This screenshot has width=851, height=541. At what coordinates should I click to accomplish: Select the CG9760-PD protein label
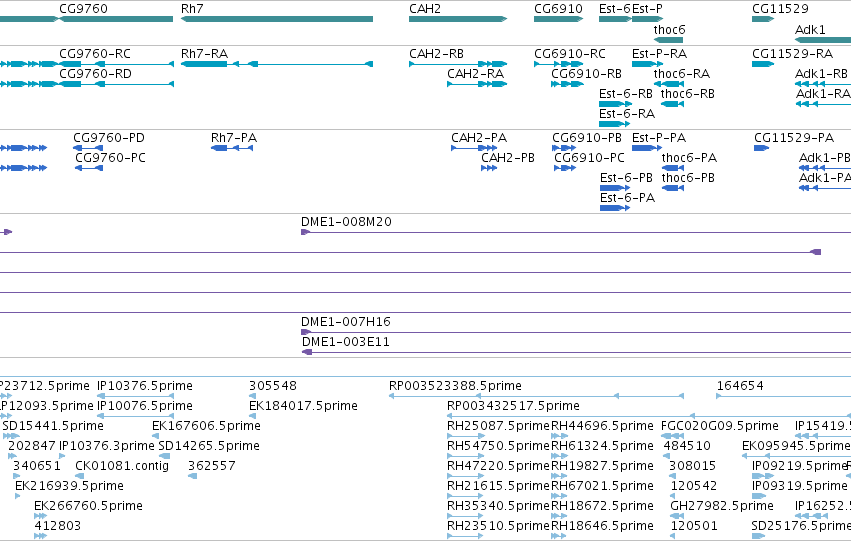(109, 138)
